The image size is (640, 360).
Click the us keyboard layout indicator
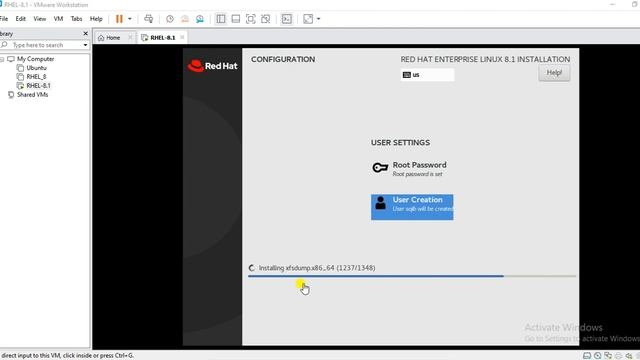coord(427,75)
